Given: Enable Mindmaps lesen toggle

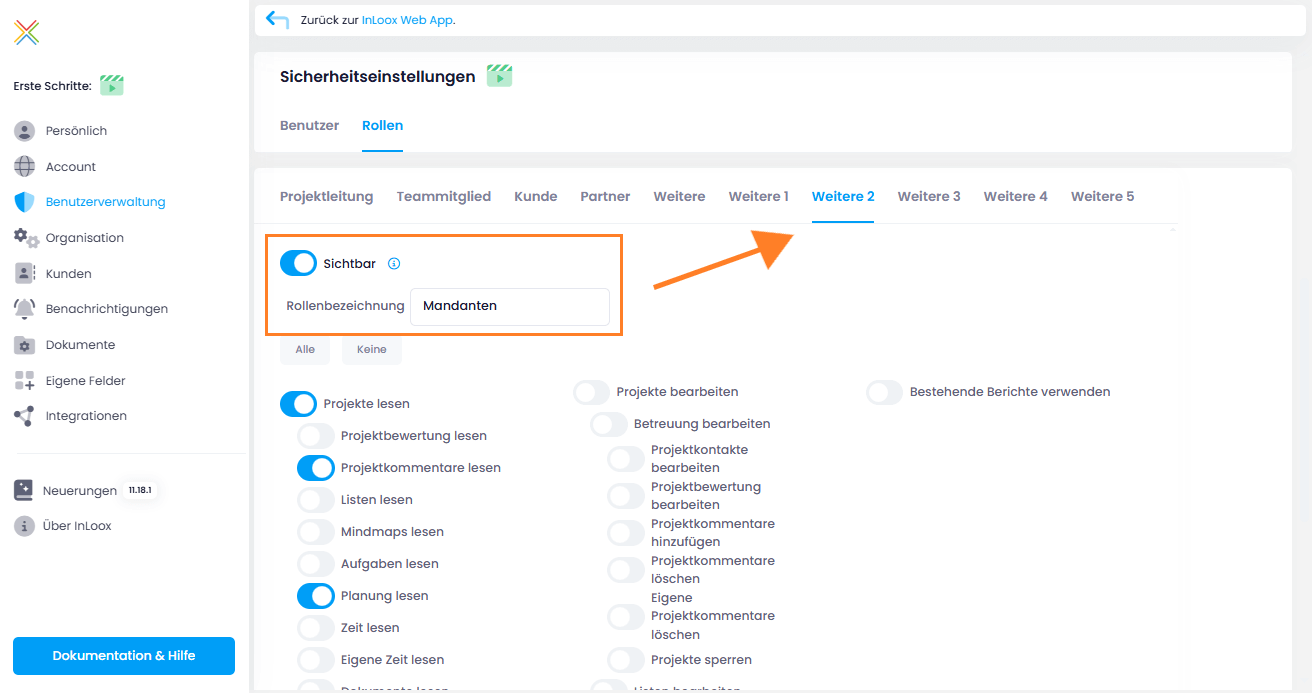Looking at the screenshot, I should point(316,532).
